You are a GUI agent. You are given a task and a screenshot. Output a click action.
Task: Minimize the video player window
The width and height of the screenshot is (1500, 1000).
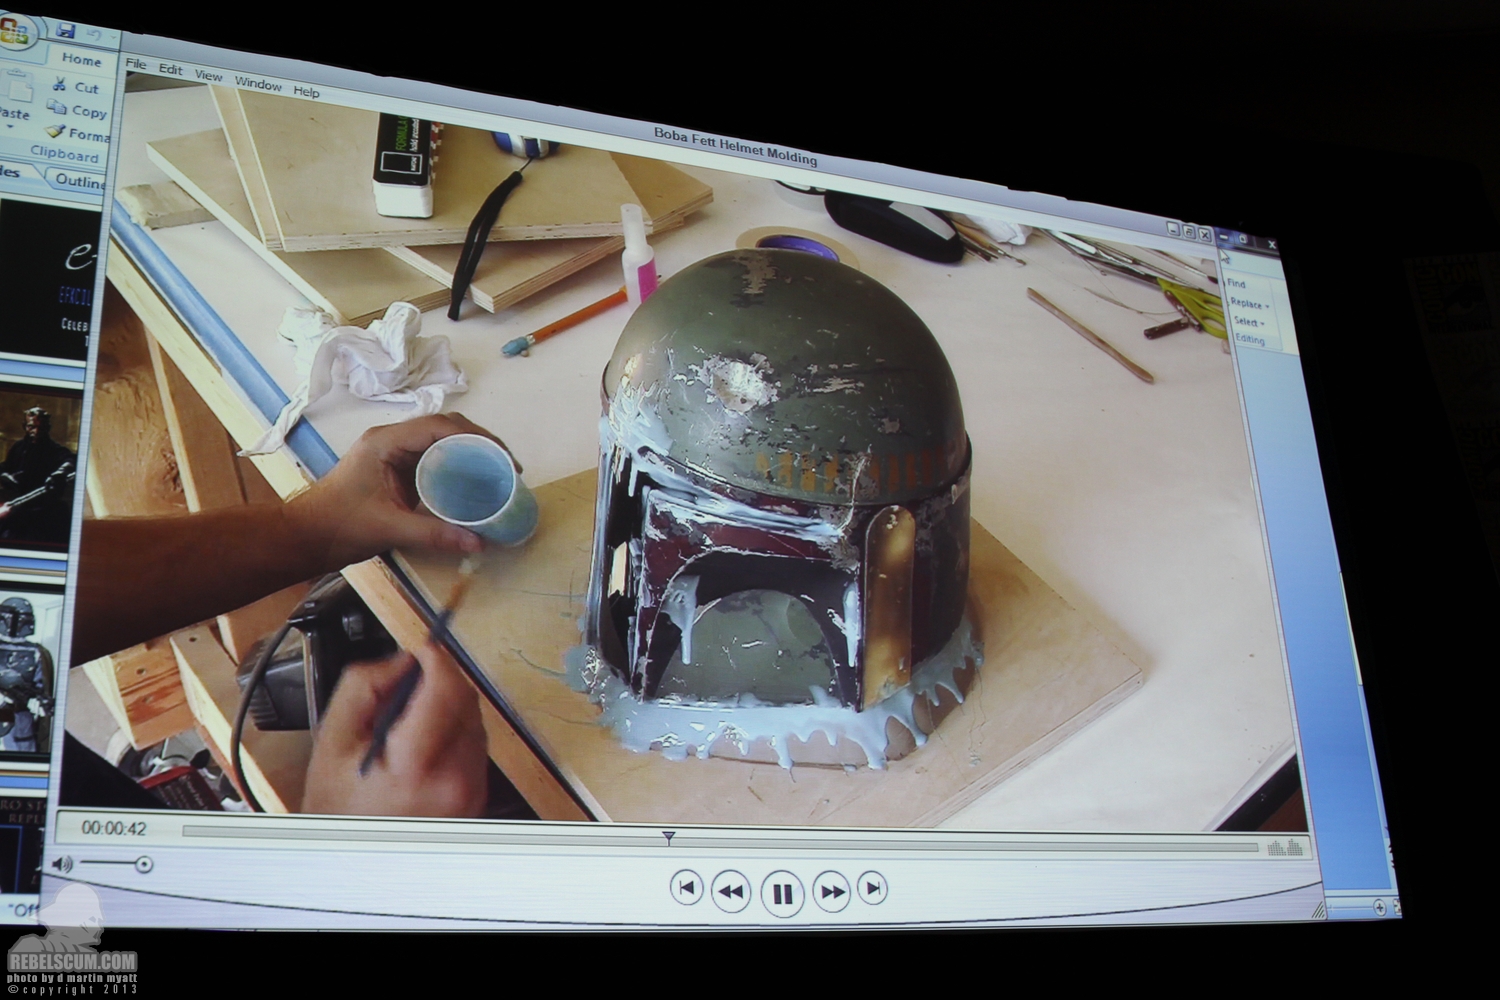(x=1172, y=228)
